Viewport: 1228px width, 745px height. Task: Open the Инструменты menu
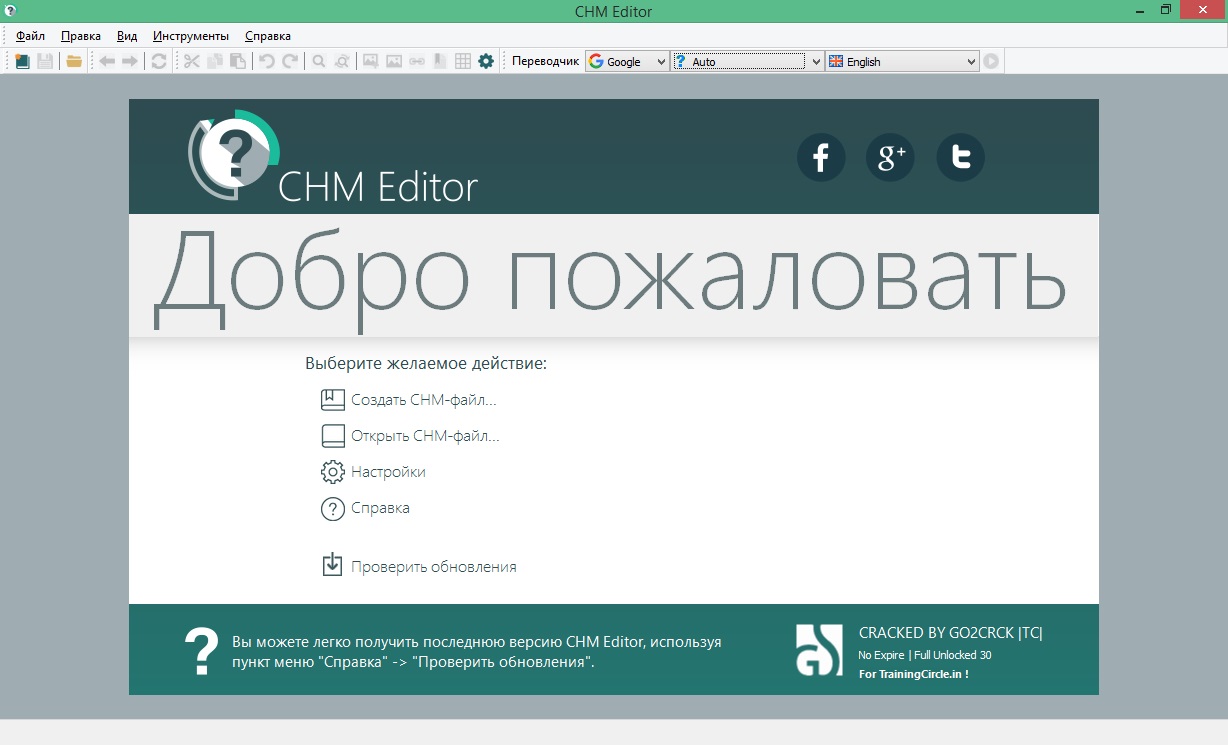191,35
